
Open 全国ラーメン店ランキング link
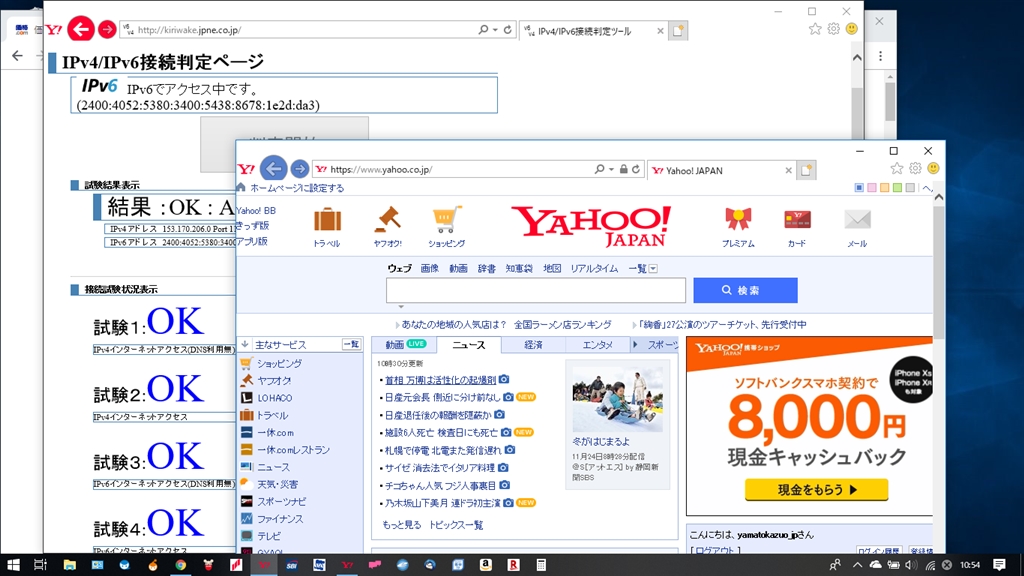coord(562,325)
